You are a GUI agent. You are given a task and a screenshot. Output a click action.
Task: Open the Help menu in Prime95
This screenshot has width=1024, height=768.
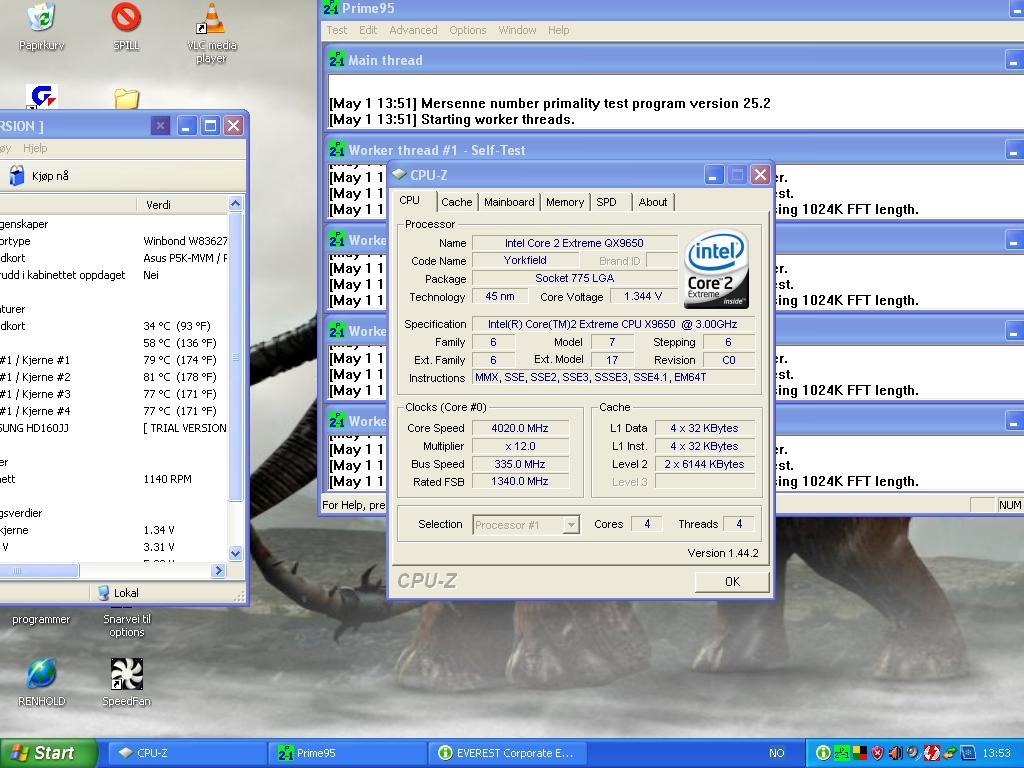[x=558, y=30]
